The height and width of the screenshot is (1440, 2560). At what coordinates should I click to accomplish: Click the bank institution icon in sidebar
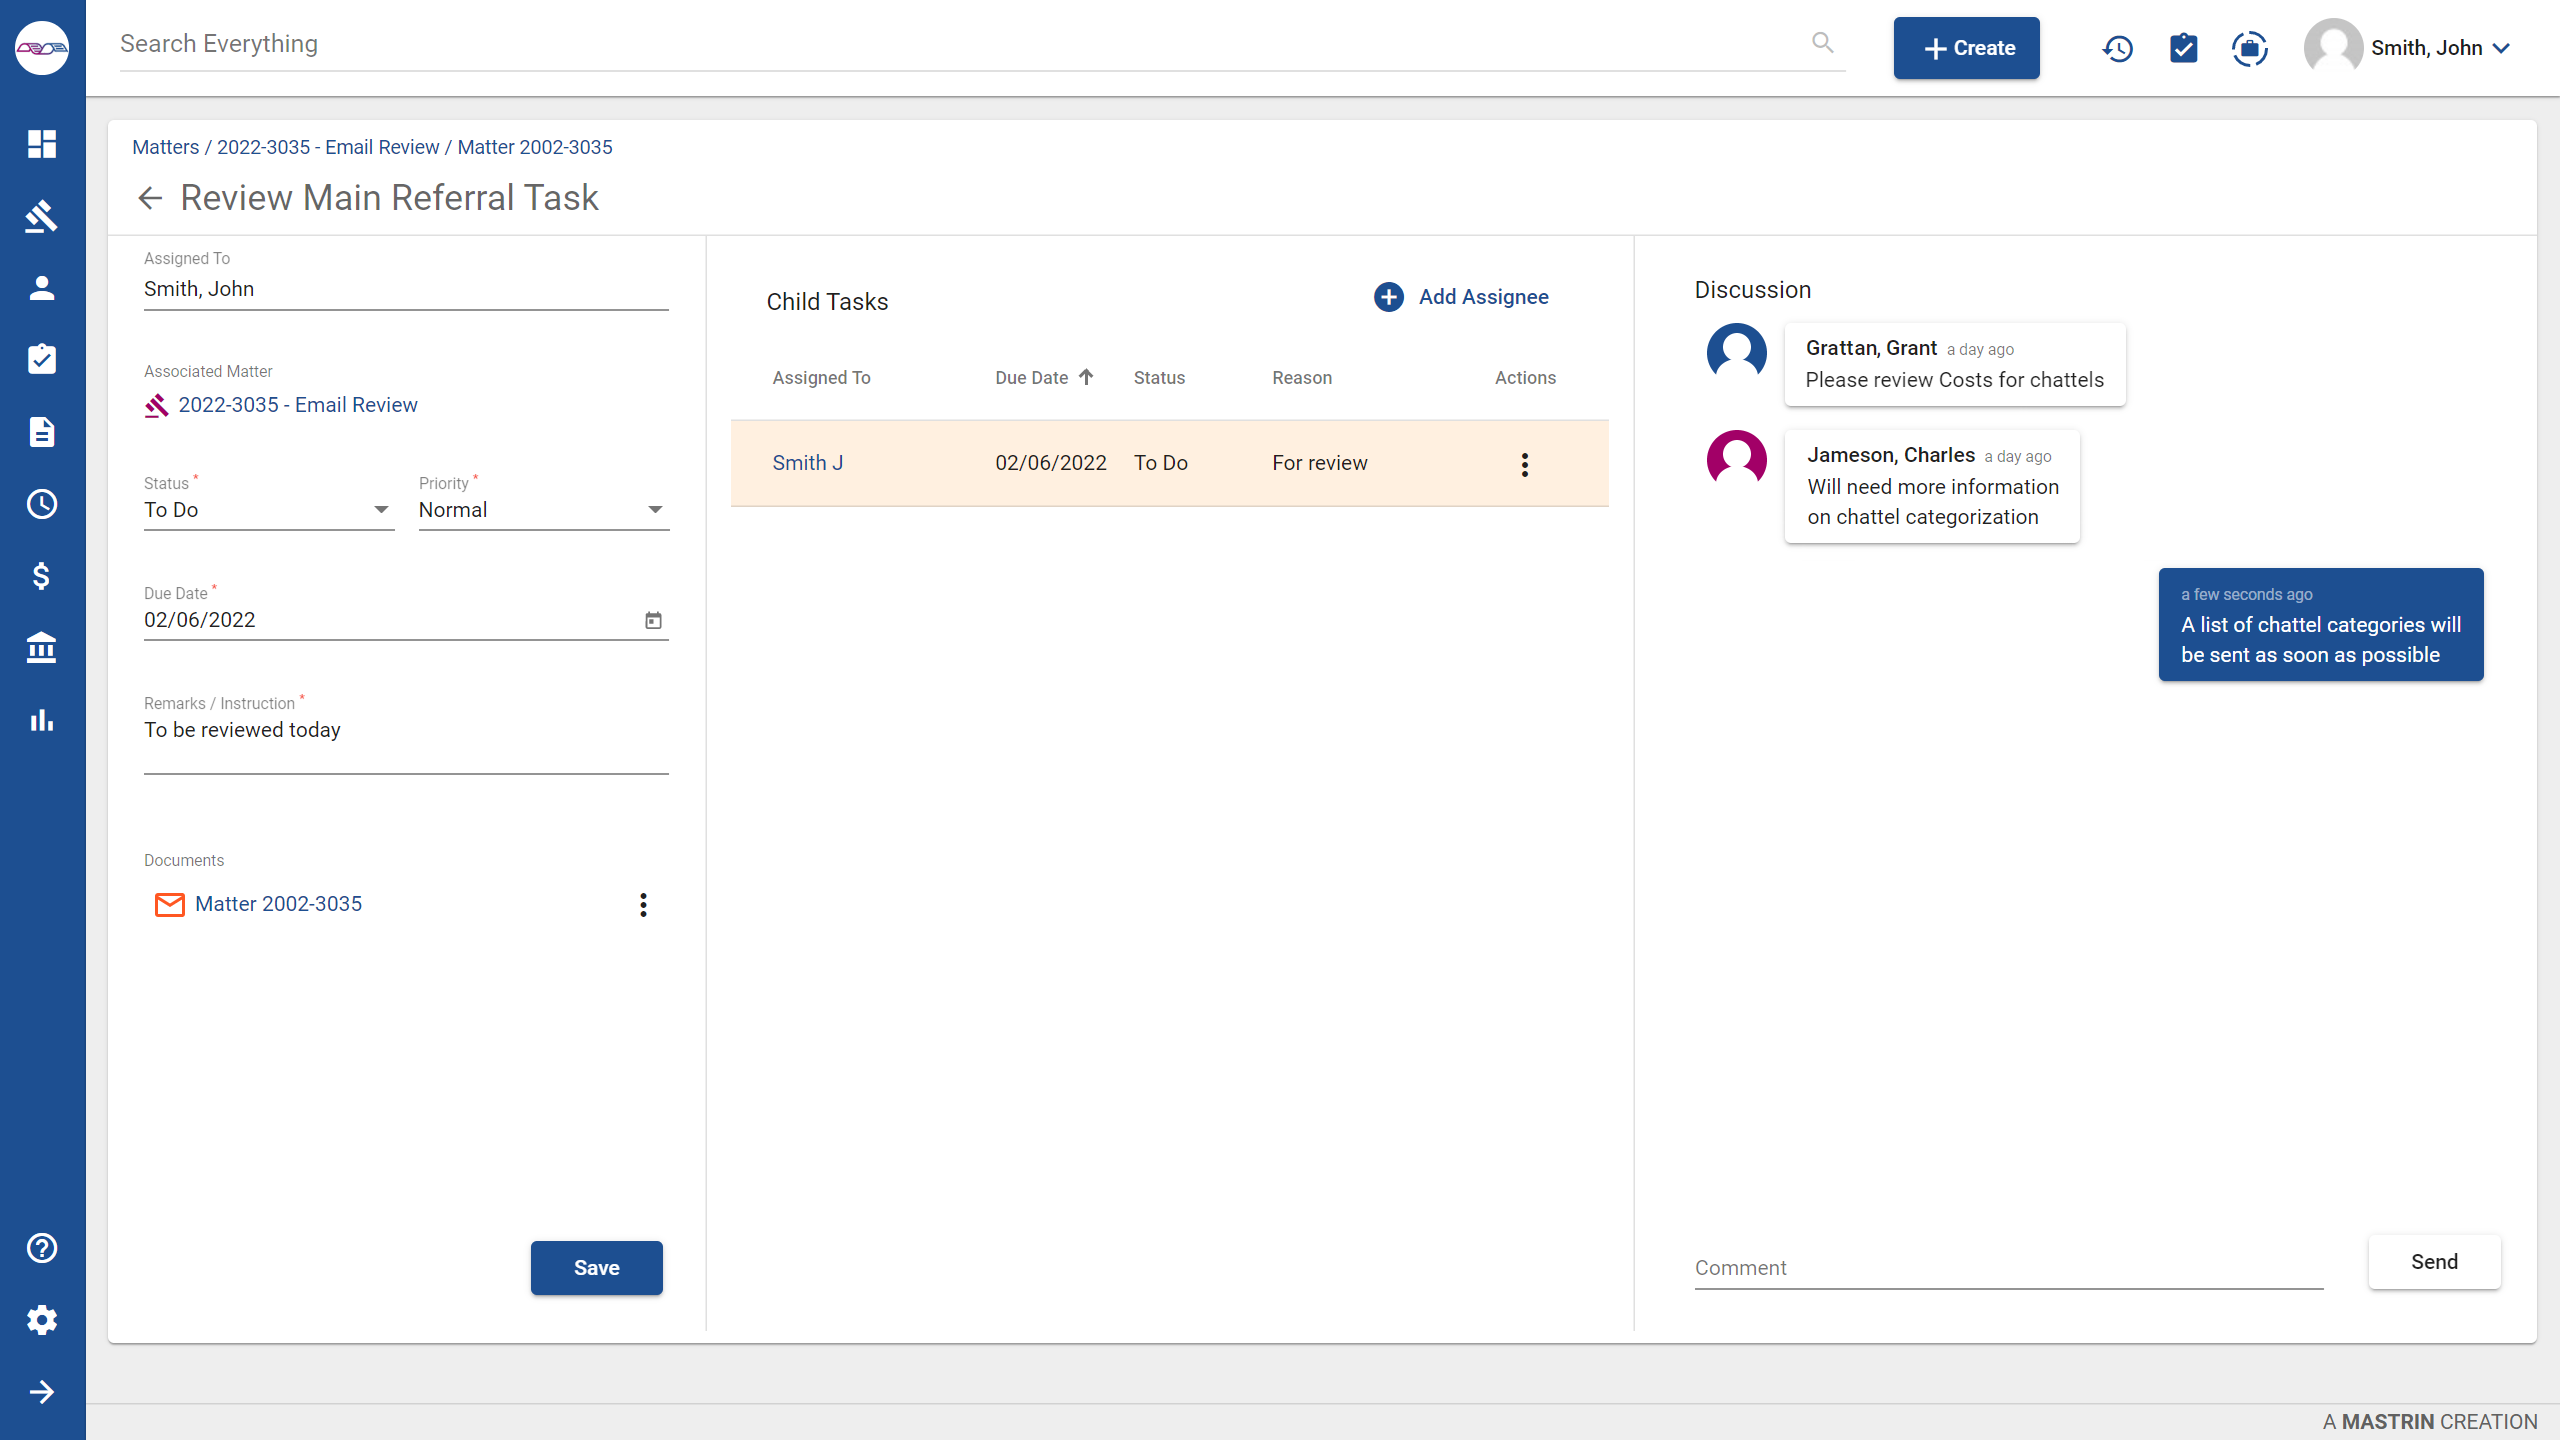(42, 647)
